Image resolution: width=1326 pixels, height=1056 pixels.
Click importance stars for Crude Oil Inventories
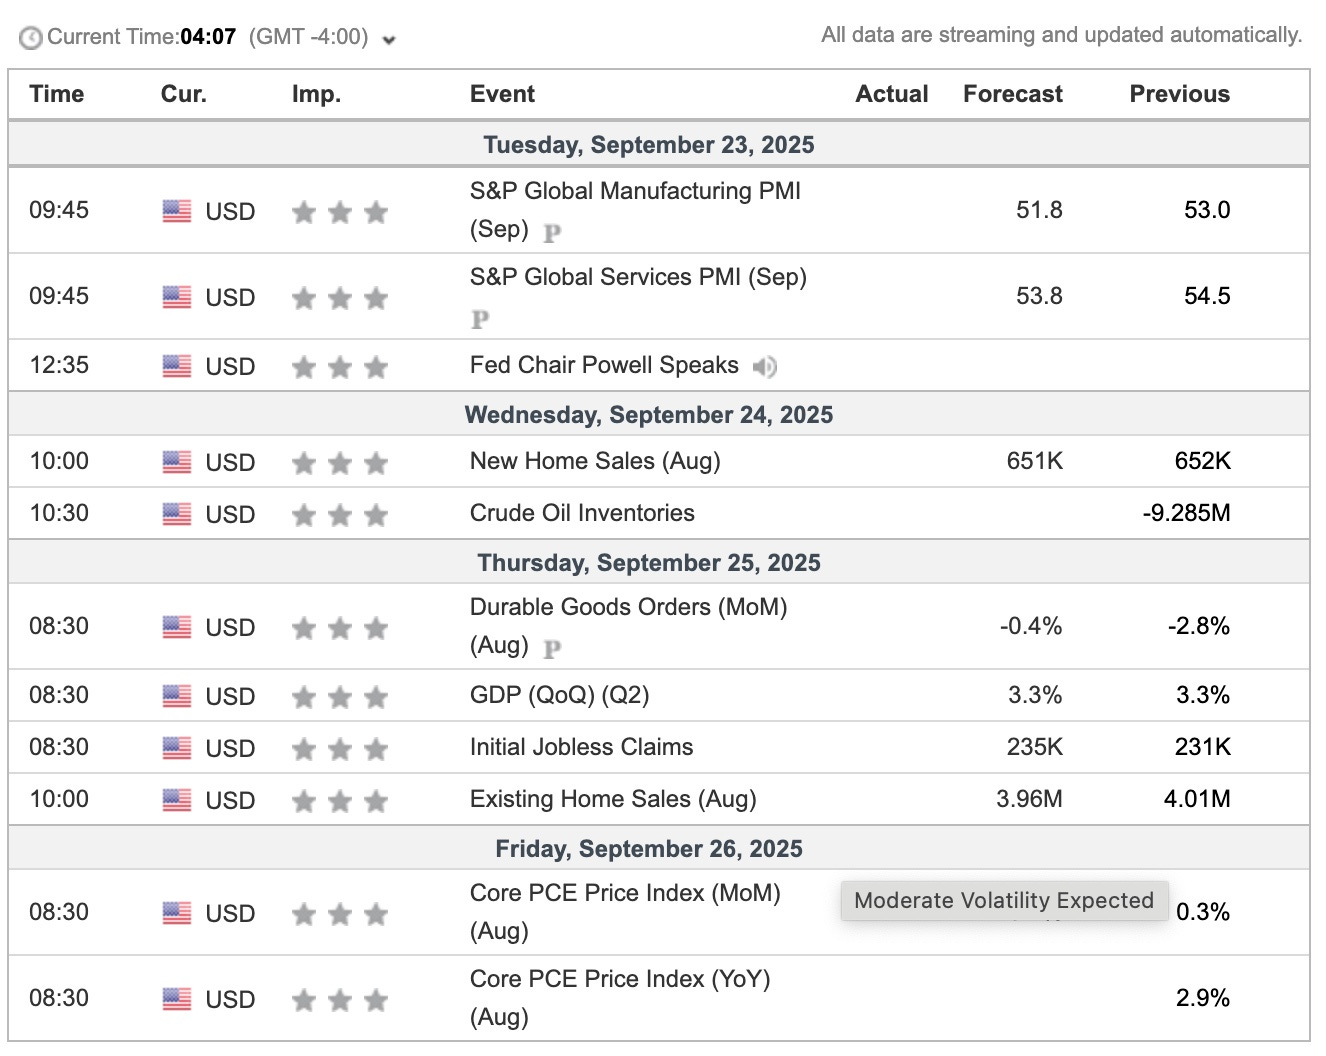(340, 515)
